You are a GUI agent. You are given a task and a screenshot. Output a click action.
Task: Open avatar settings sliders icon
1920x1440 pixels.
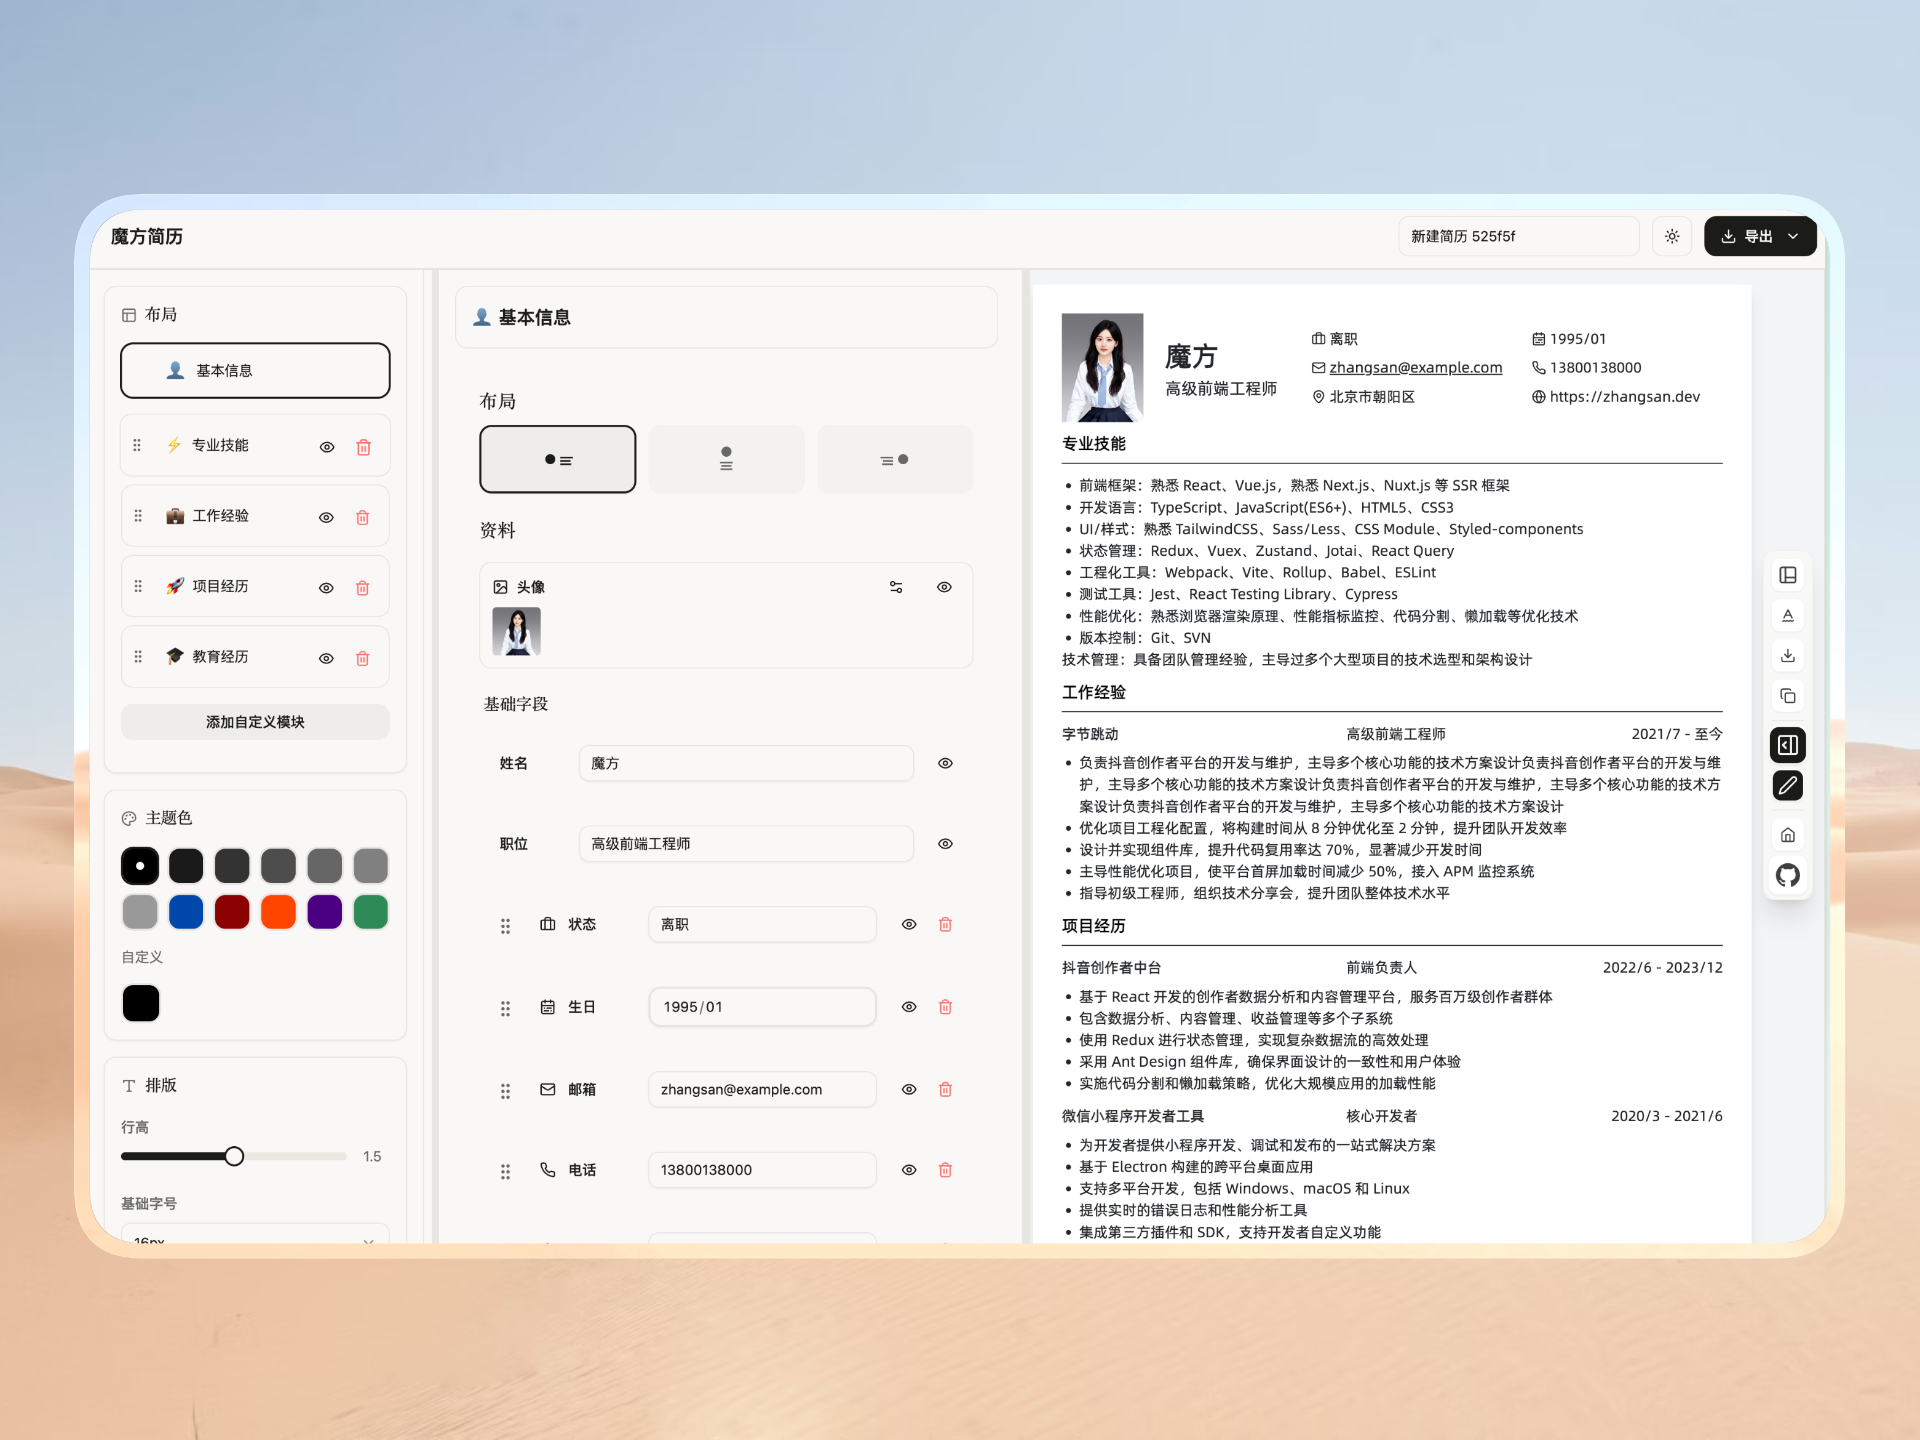tap(896, 587)
